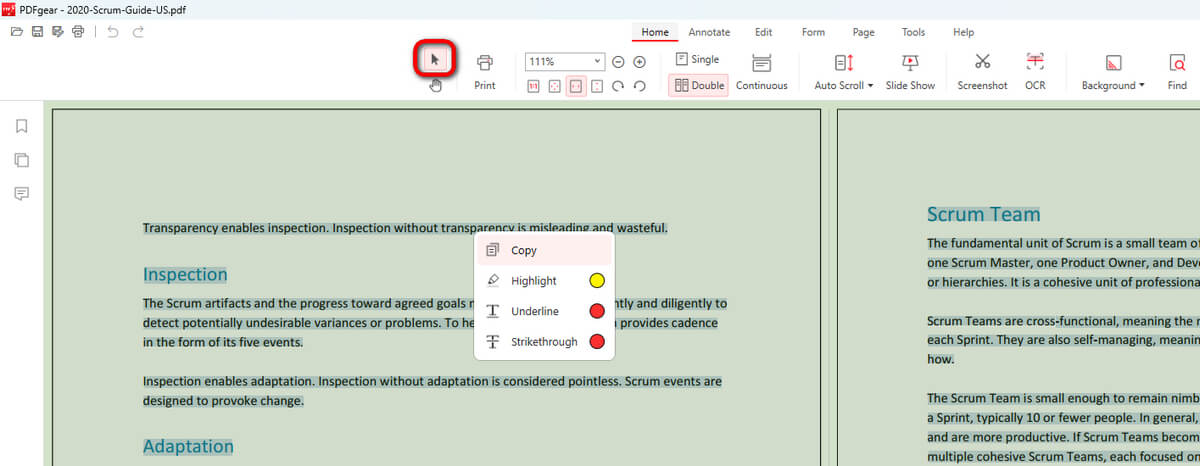The image size is (1200, 466).
Task: Click the Save As icon with pencil
Action: coord(58,32)
